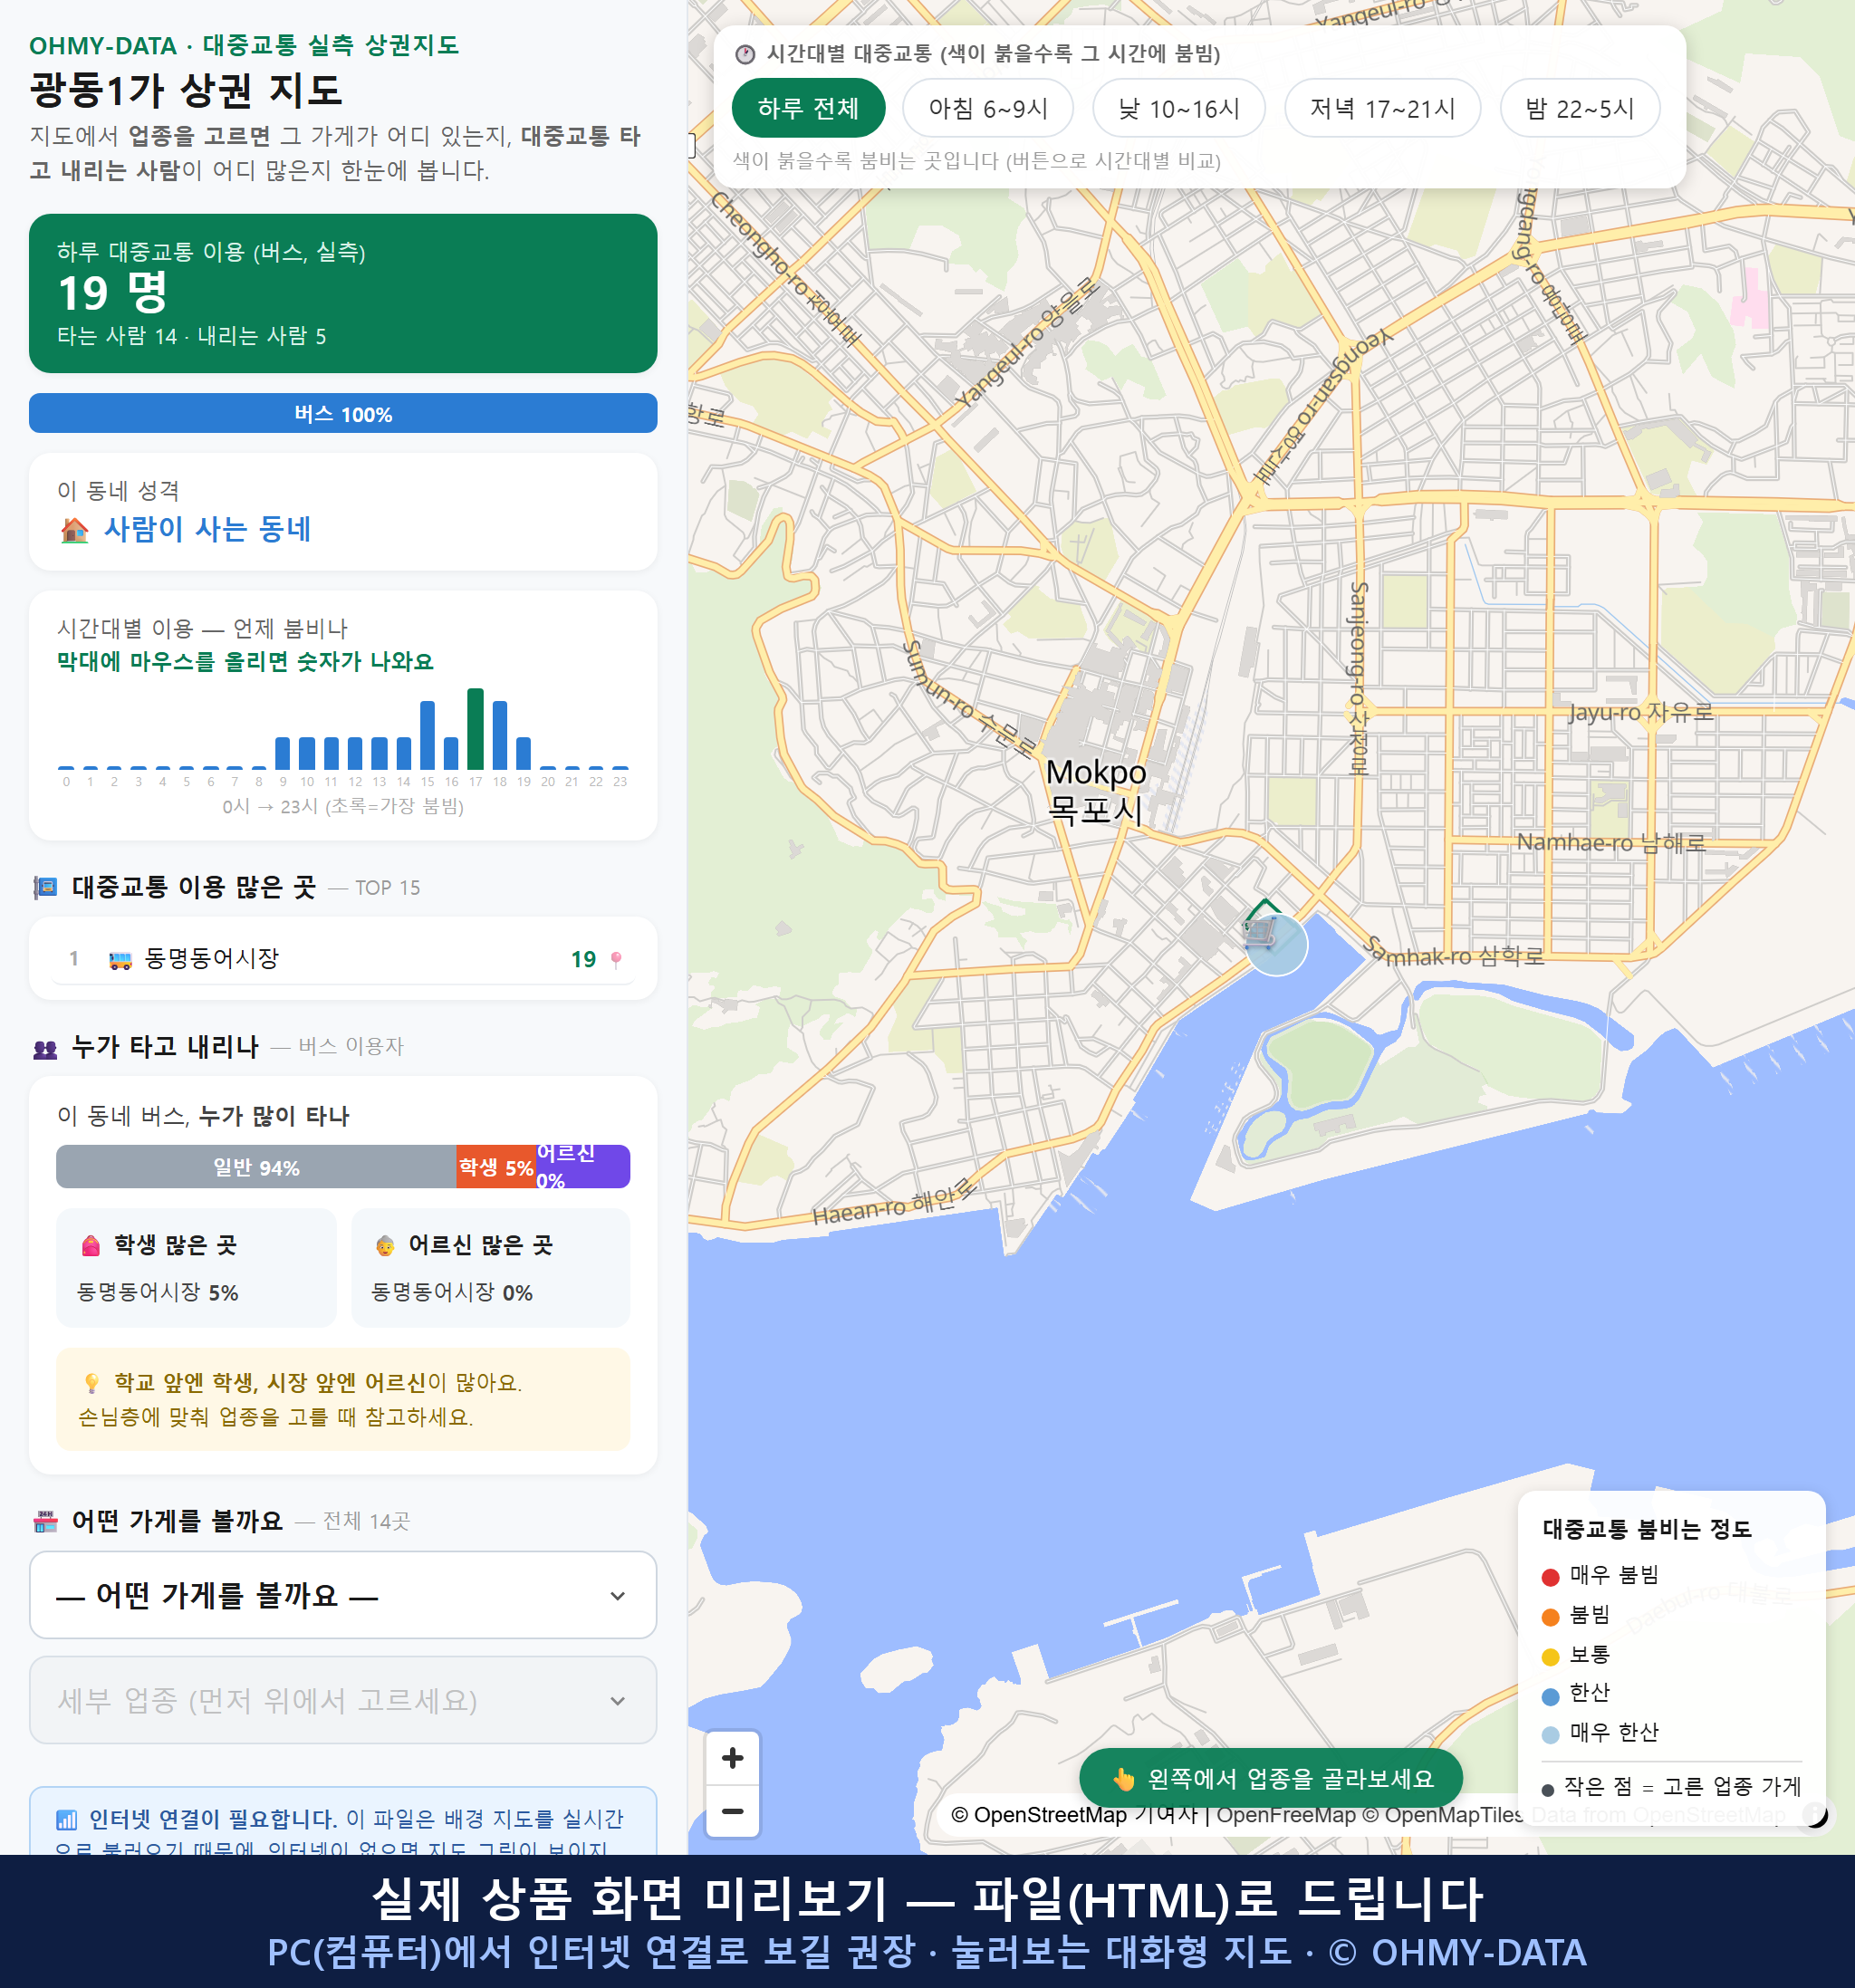Click the chart icon beside 인터넷 연결이 필요합니다
This screenshot has height=1988, width=1855.
click(x=66, y=1819)
